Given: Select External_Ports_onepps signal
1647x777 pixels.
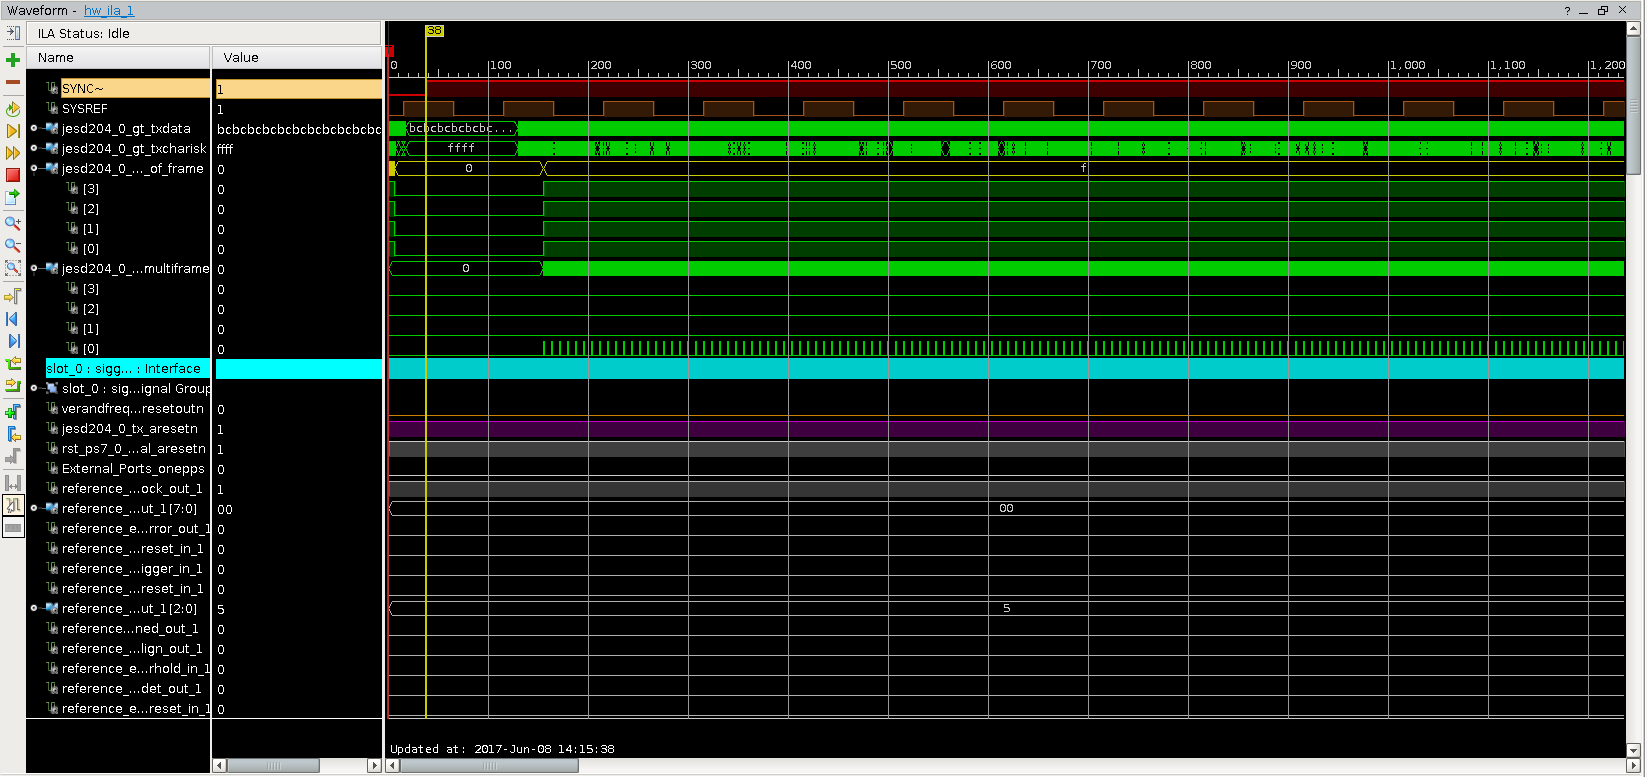Looking at the screenshot, I should point(133,468).
